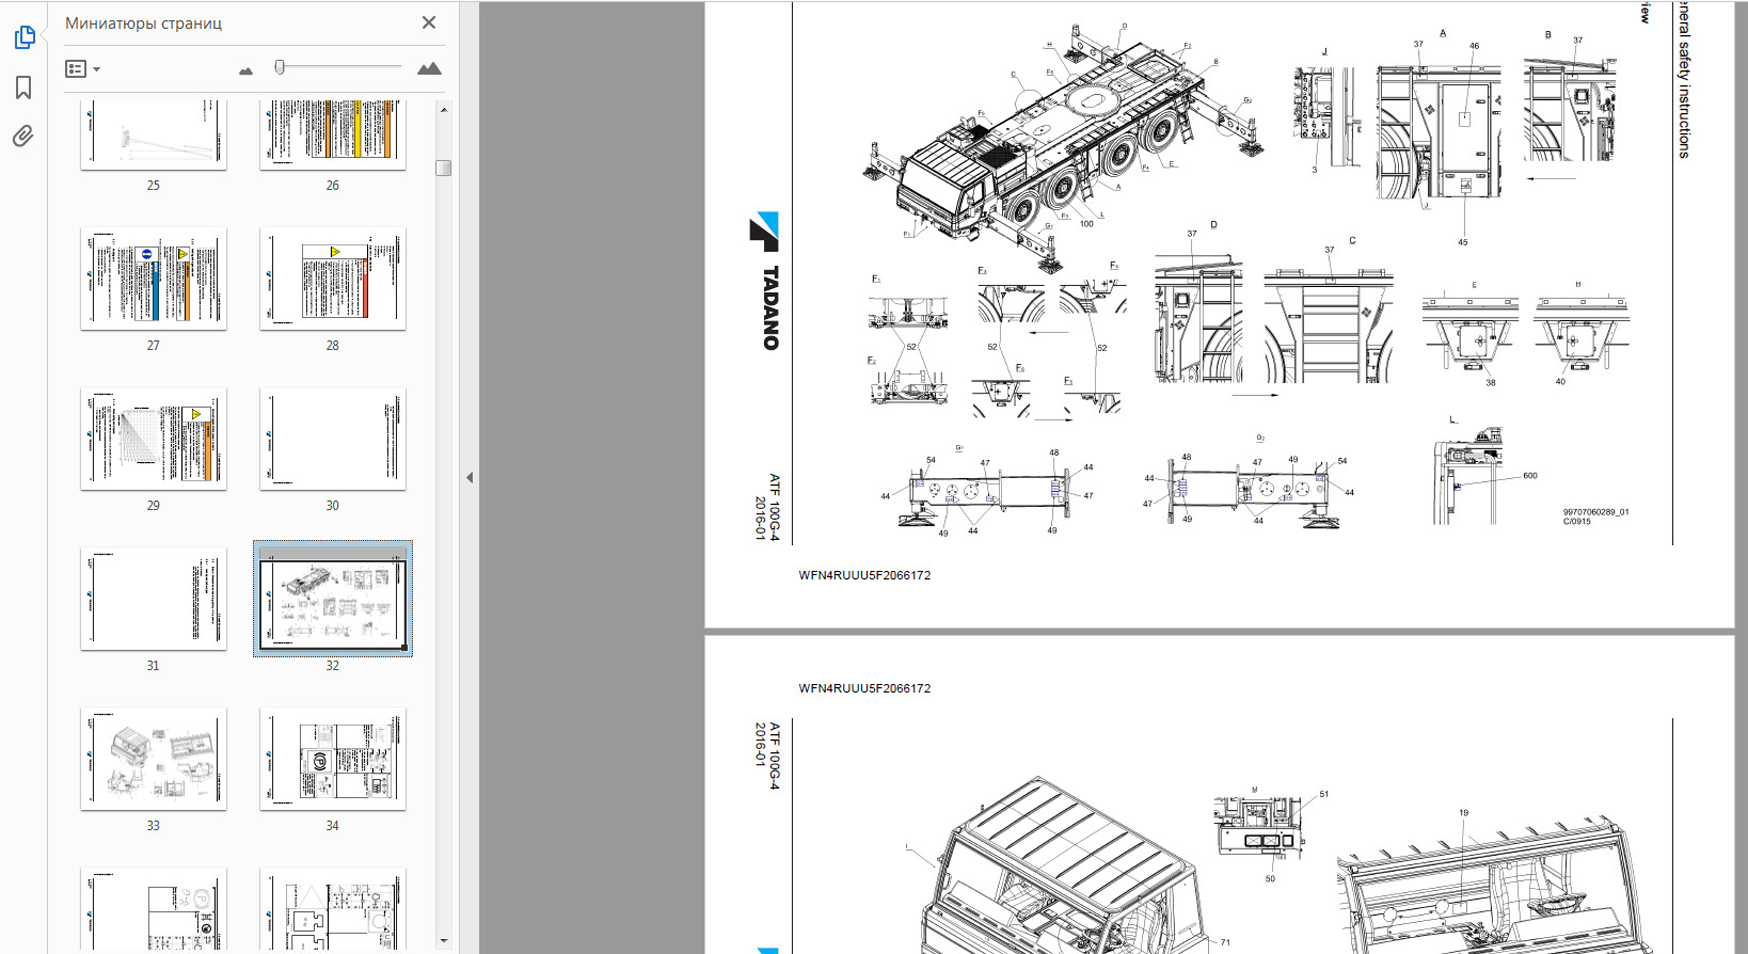Select page 26 thumbnail
The image size is (1748, 954).
(332, 135)
